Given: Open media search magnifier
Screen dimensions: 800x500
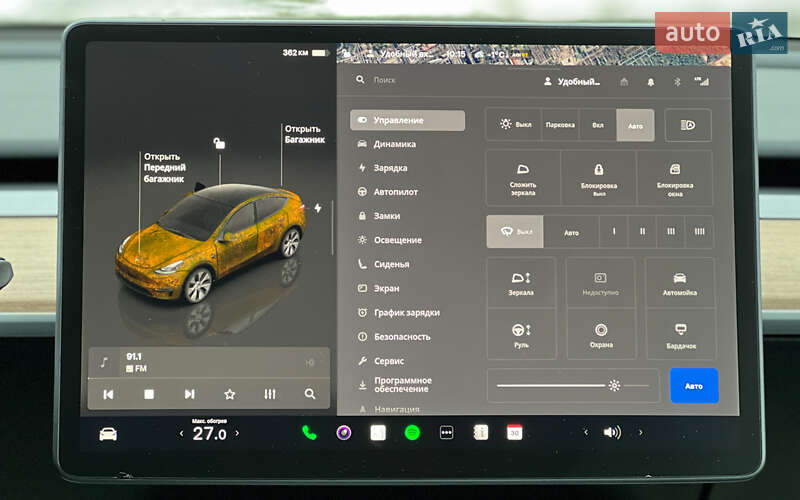Looking at the screenshot, I should (310, 394).
